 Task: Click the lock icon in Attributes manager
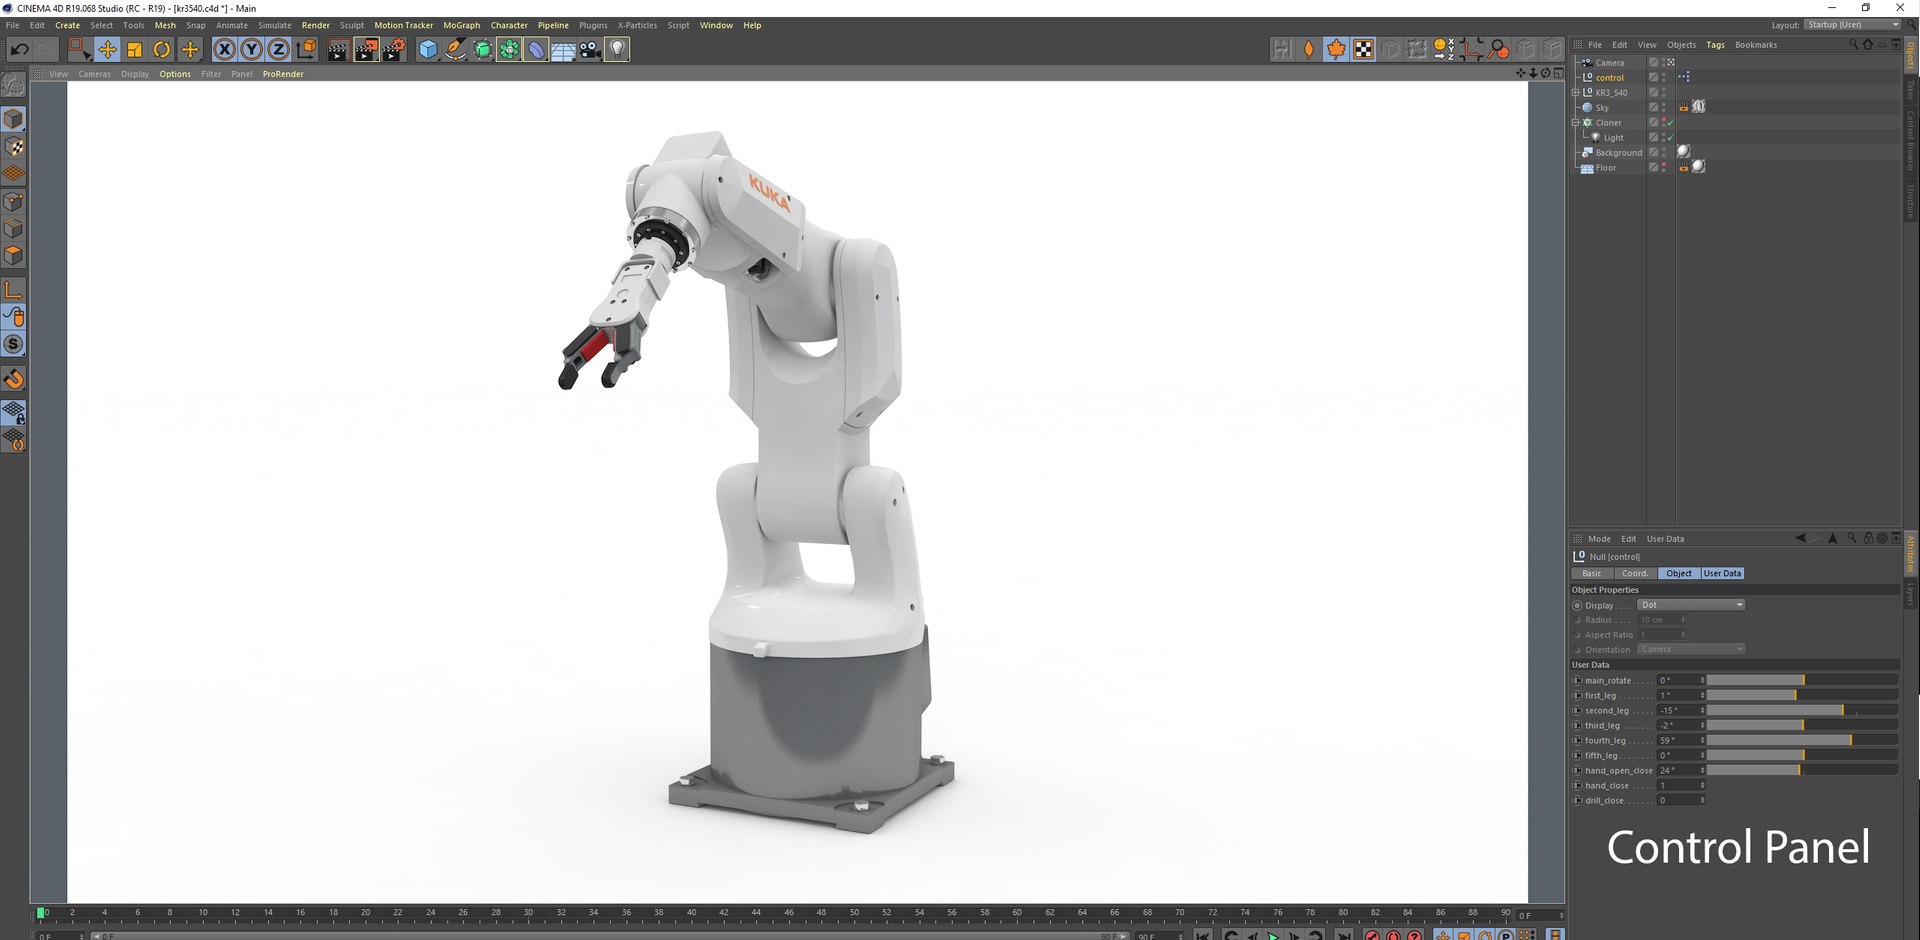point(1867,538)
